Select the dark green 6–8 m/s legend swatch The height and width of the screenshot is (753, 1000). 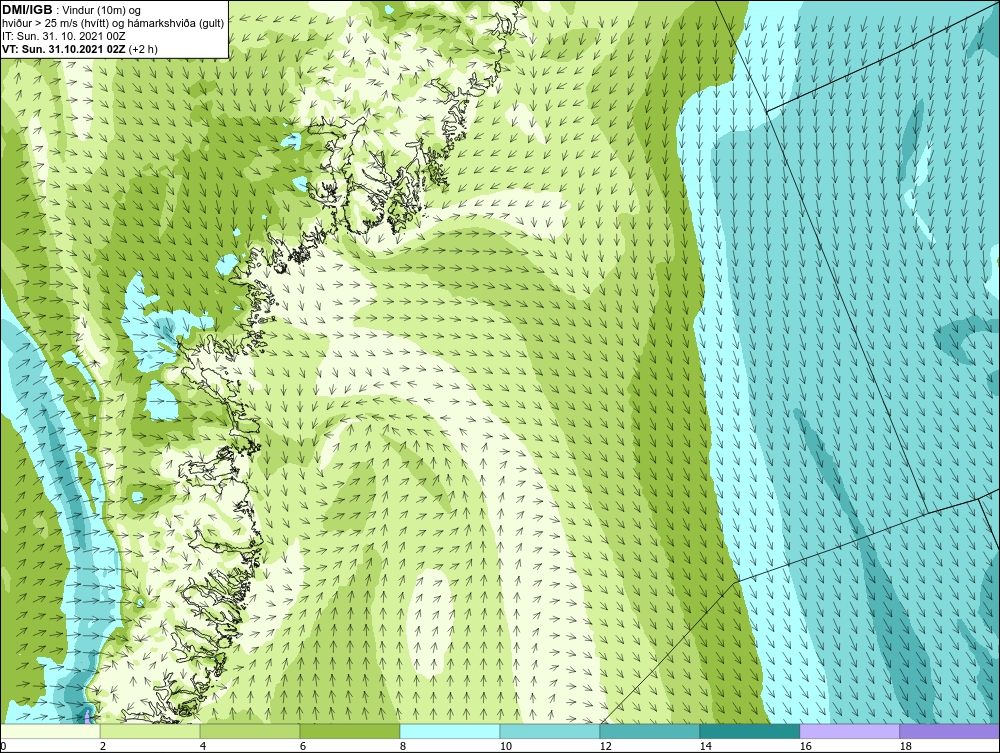(x=349, y=731)
